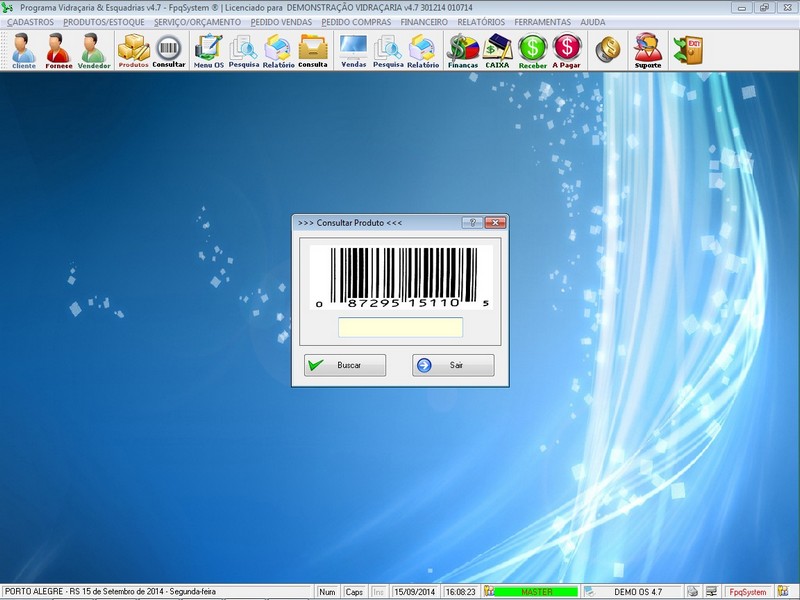Open the Receber green dollar icon
Image resolution: width=800 pixels, height=600 pixels.
(x=533, y=49)
